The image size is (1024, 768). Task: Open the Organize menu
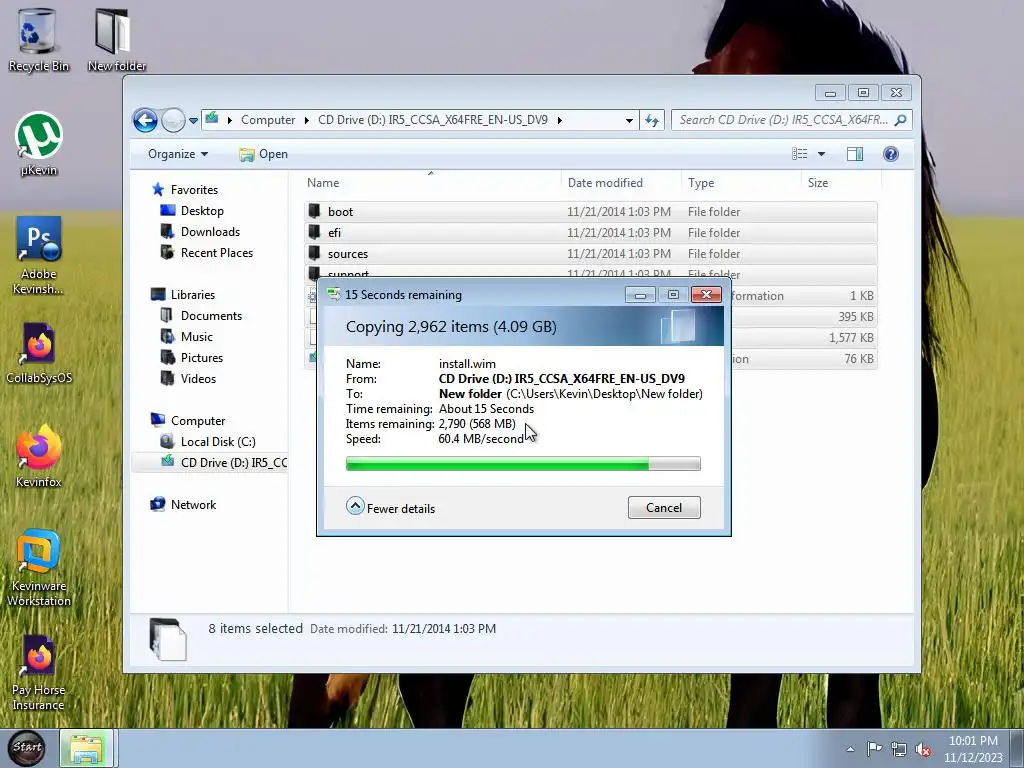click(x=178, y=154)
